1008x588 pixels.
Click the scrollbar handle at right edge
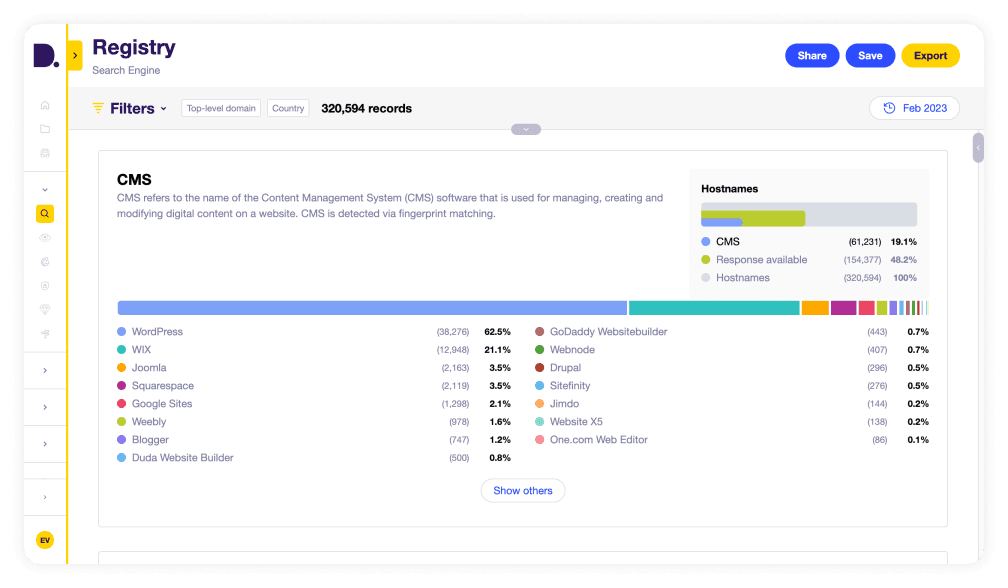pyautogui.click(x=978, y=148)
